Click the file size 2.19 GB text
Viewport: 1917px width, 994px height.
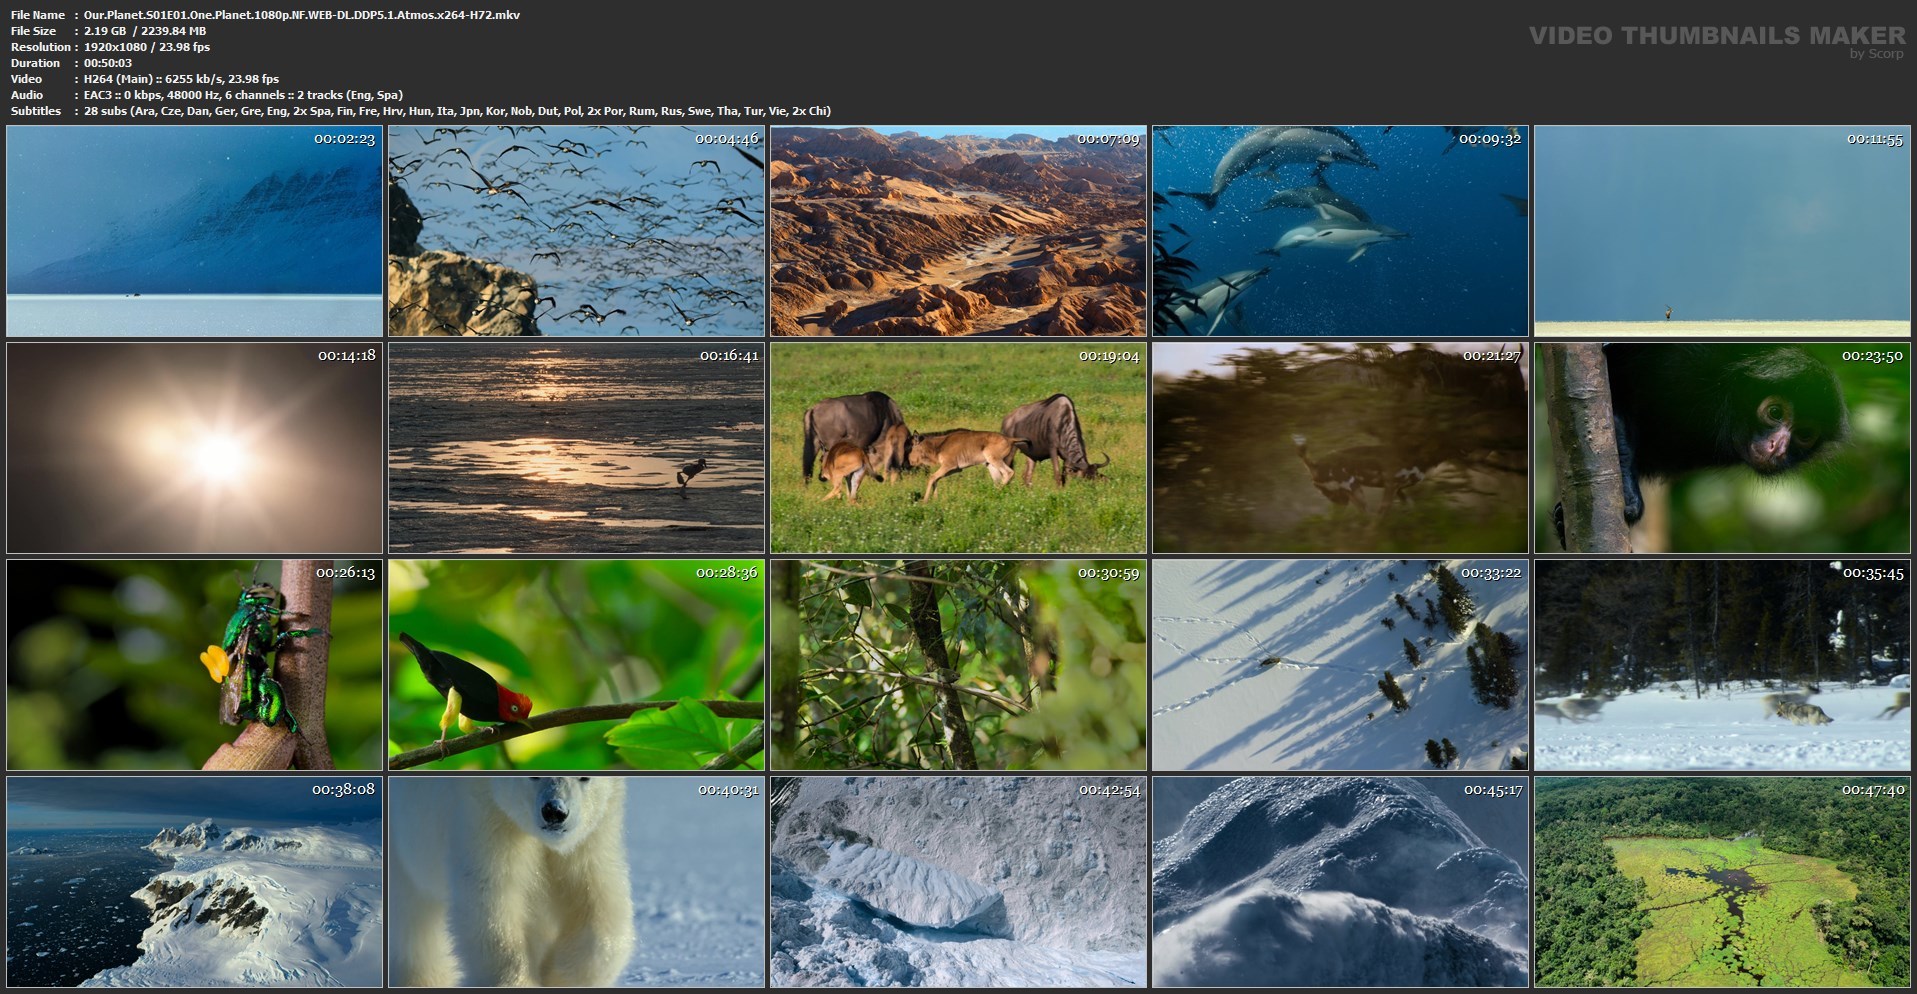(145, 31)
